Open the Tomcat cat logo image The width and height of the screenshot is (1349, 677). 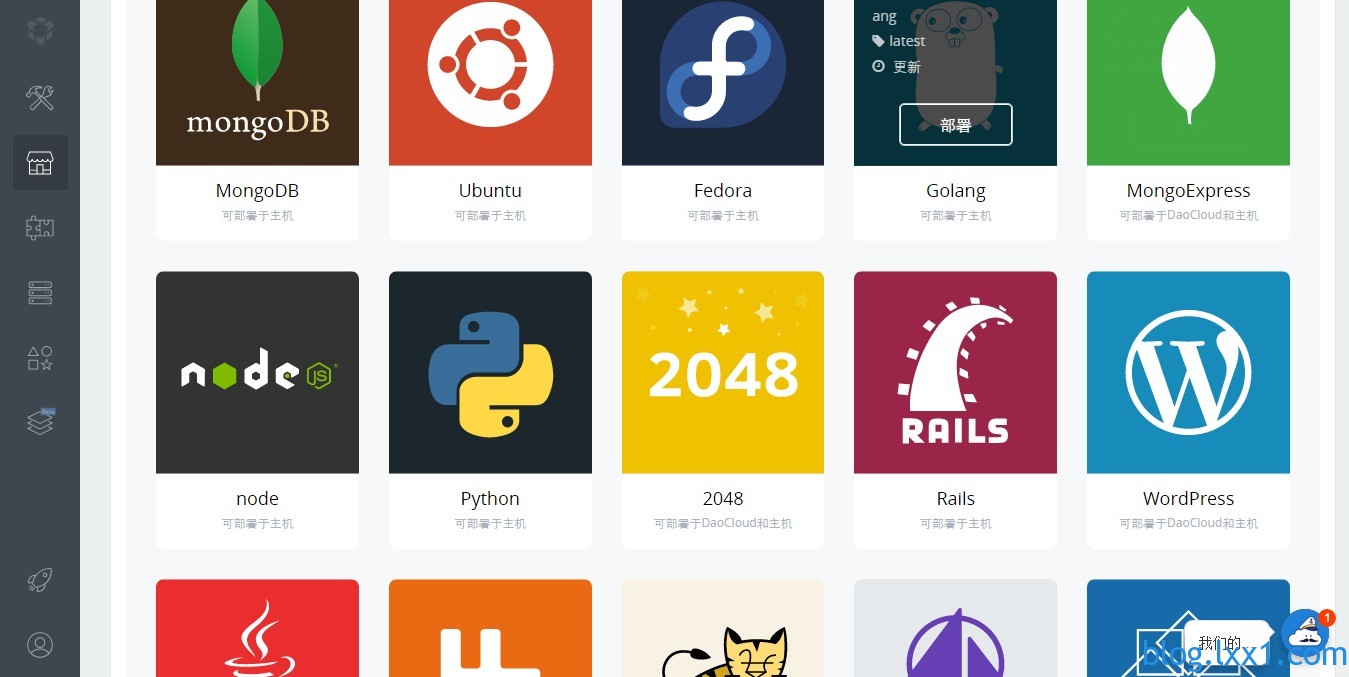pos(723,628)
